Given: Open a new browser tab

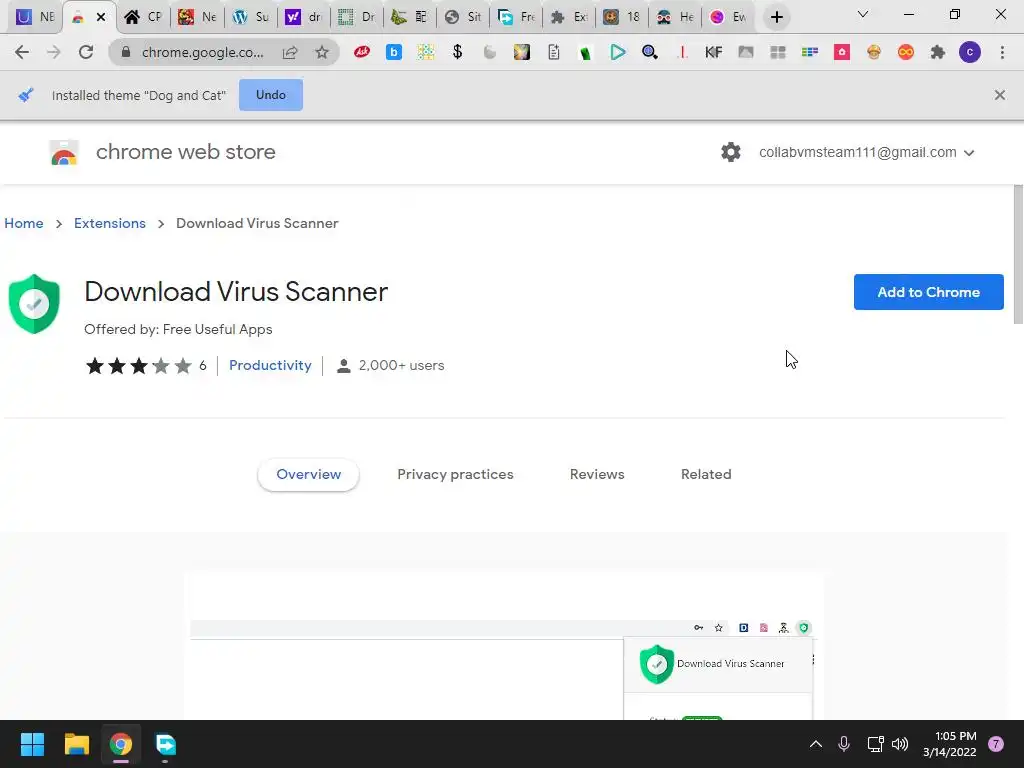Looking at the screenshot, I should click(776, 18).
